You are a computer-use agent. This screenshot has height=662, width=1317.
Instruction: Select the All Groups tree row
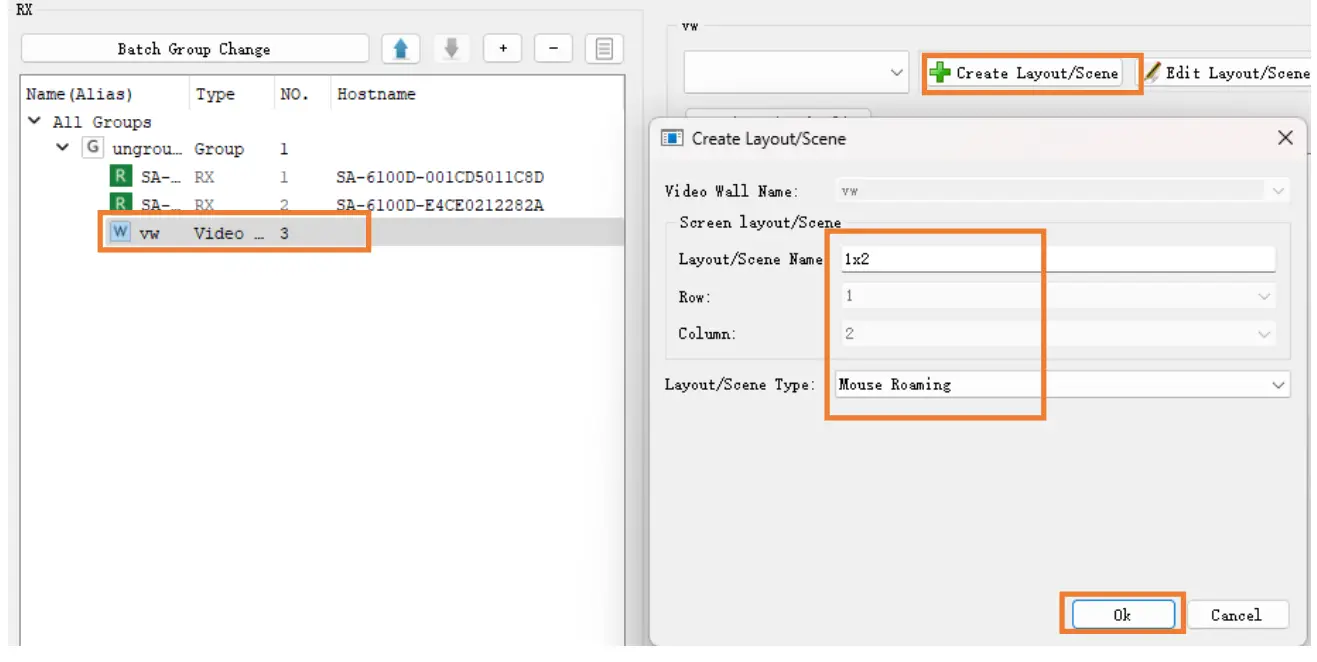tap(322, 121)
